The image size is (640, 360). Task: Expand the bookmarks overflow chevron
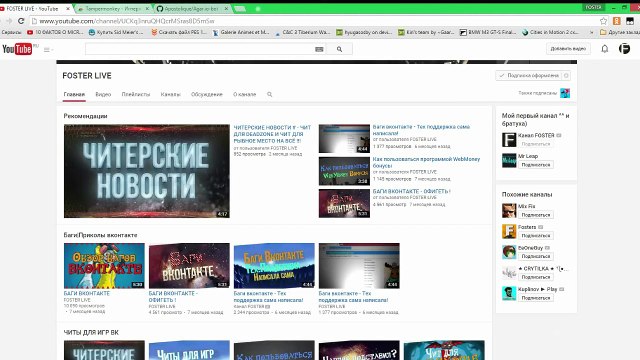coord(592,32)
